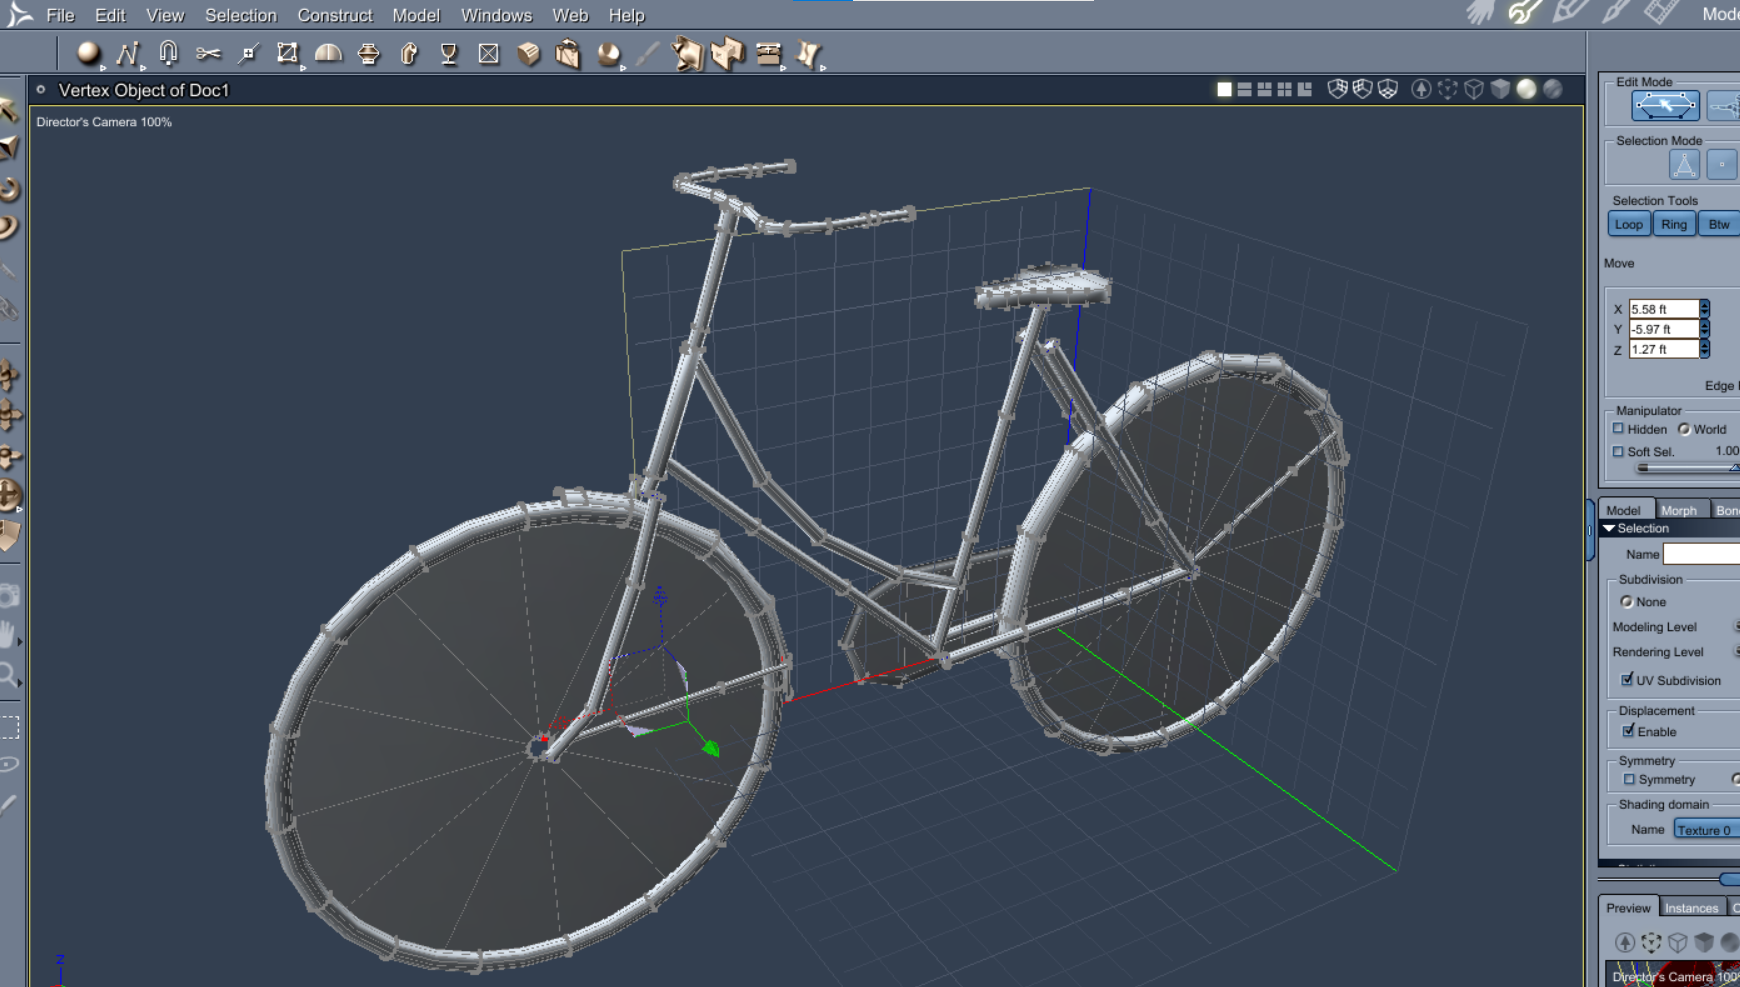Choose the dome-shaped tool icon
Image resolution: width=1740 pixels, height=987 pixels.
point(328,53)
